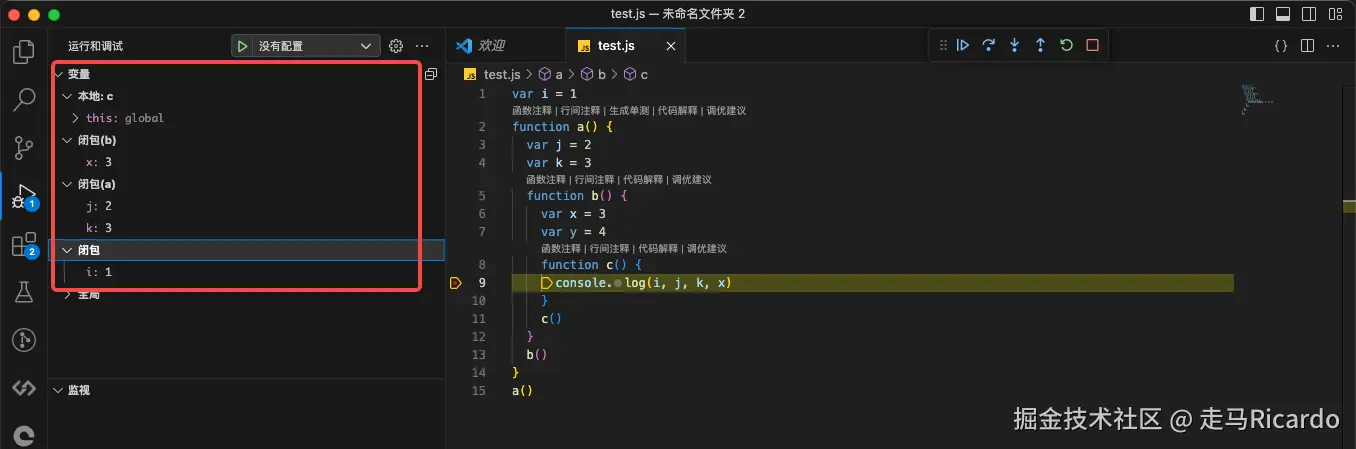Image resolution: width=1356 pixels, height=449 pixels.
Task: Open the editor more actions ellipsis
Action: tap(1333, 46)
